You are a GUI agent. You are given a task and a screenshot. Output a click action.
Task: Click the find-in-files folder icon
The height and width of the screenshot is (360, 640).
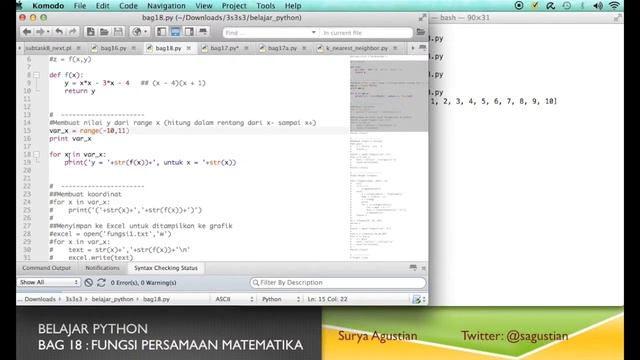coord(420,32)
